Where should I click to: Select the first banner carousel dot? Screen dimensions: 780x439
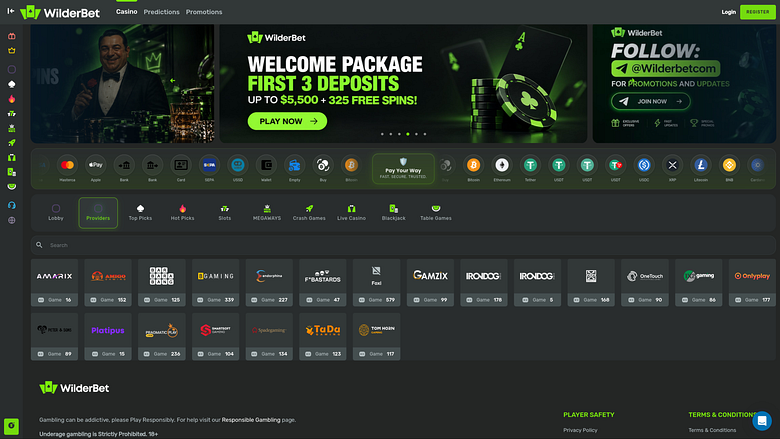(x=382, y=134)
